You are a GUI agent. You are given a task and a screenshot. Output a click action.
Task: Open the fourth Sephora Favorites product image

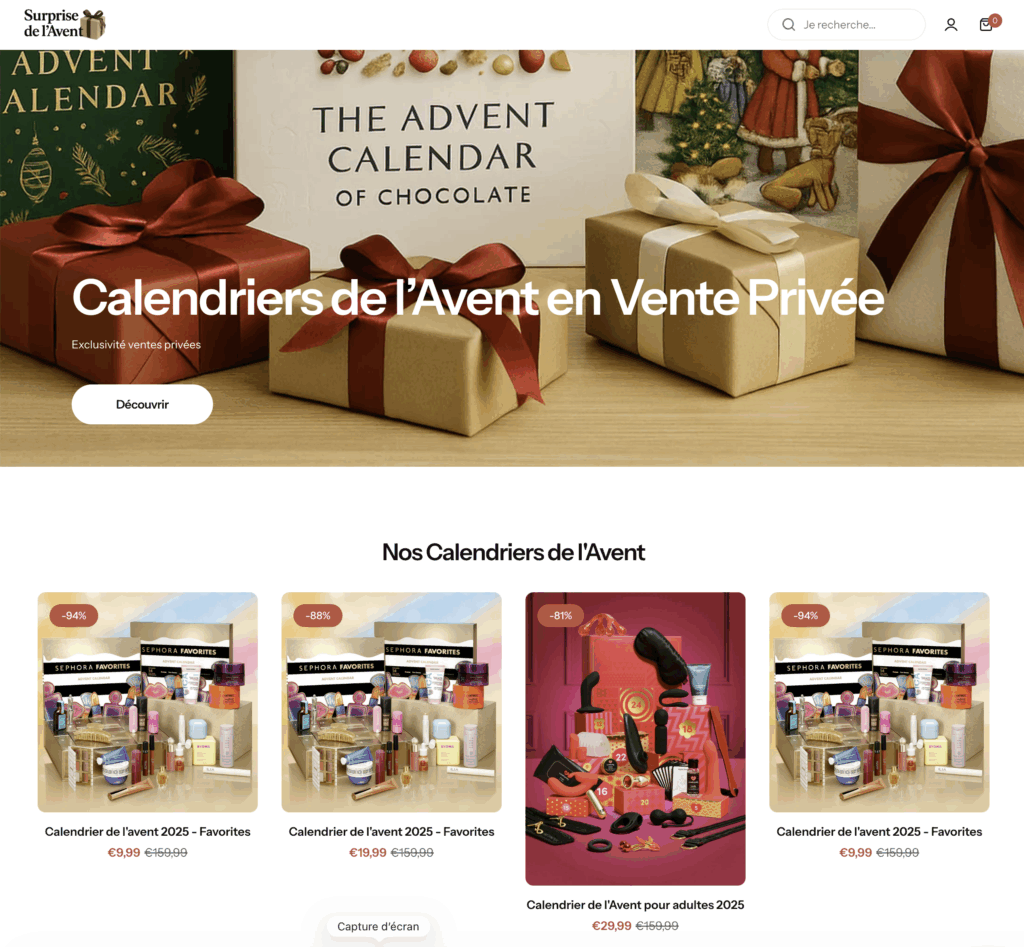[x=879, y=702]
